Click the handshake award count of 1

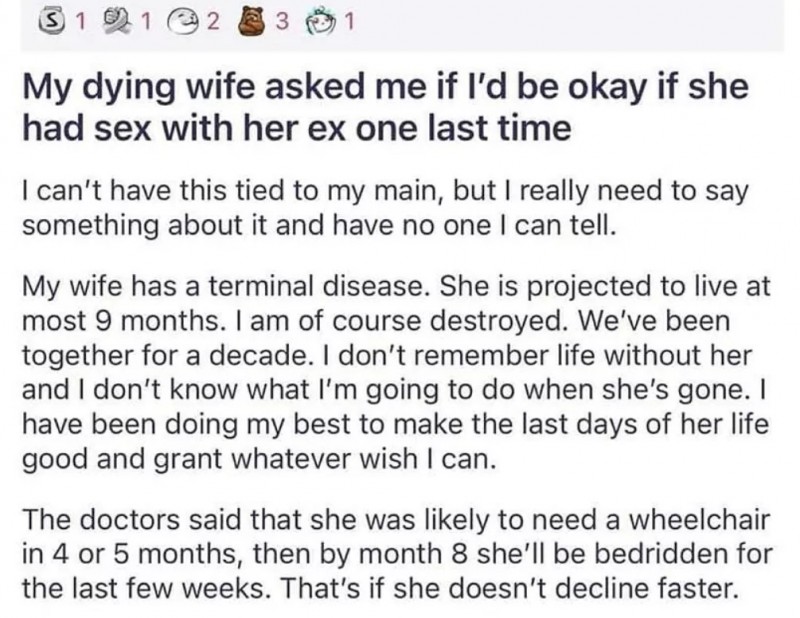click(x=146, y=22)
